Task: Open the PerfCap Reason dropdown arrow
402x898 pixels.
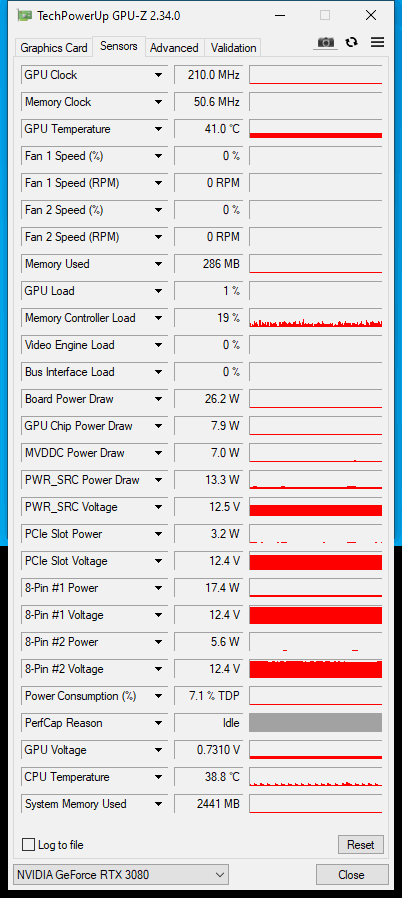Action: [x=158, y=723]
